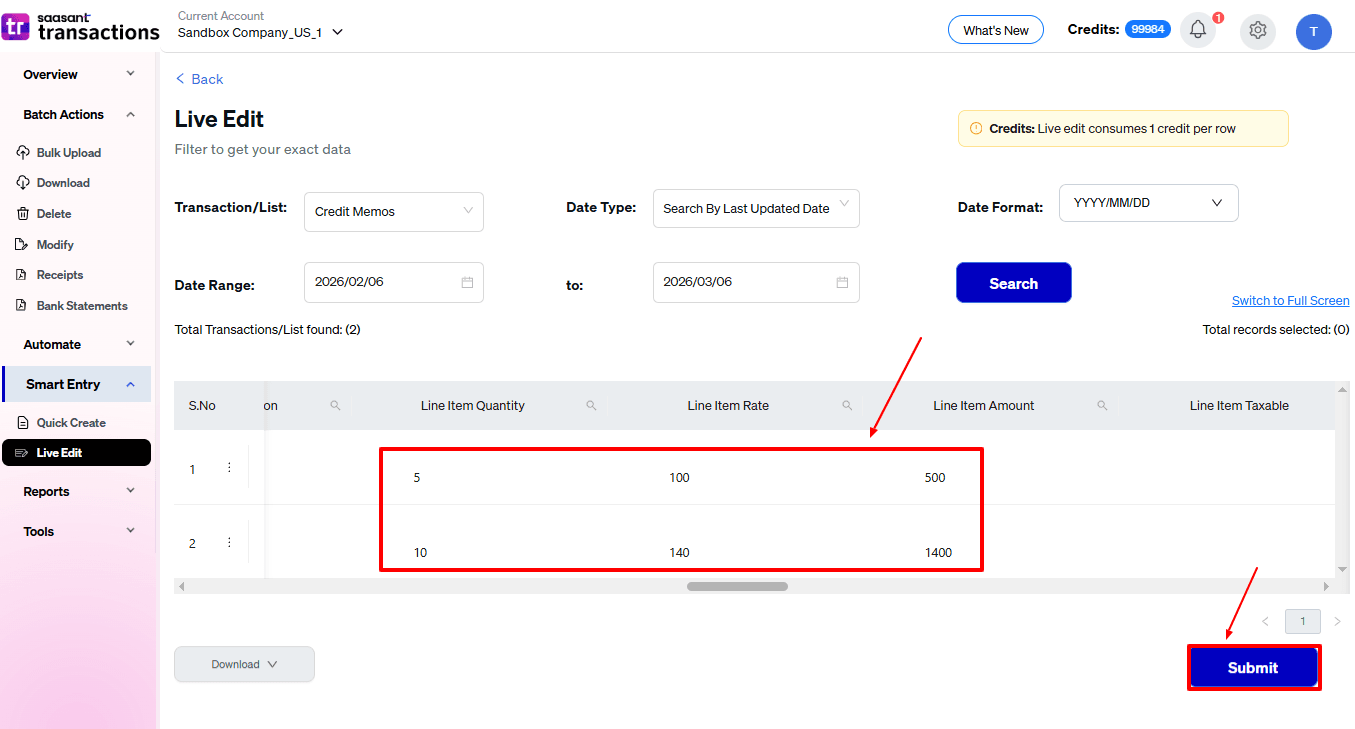The width and height of the screenshot is (1355, 729).
Task: Click the user avatar 'T' icon
Action: pyautogui.click(x=1313, y=31)
